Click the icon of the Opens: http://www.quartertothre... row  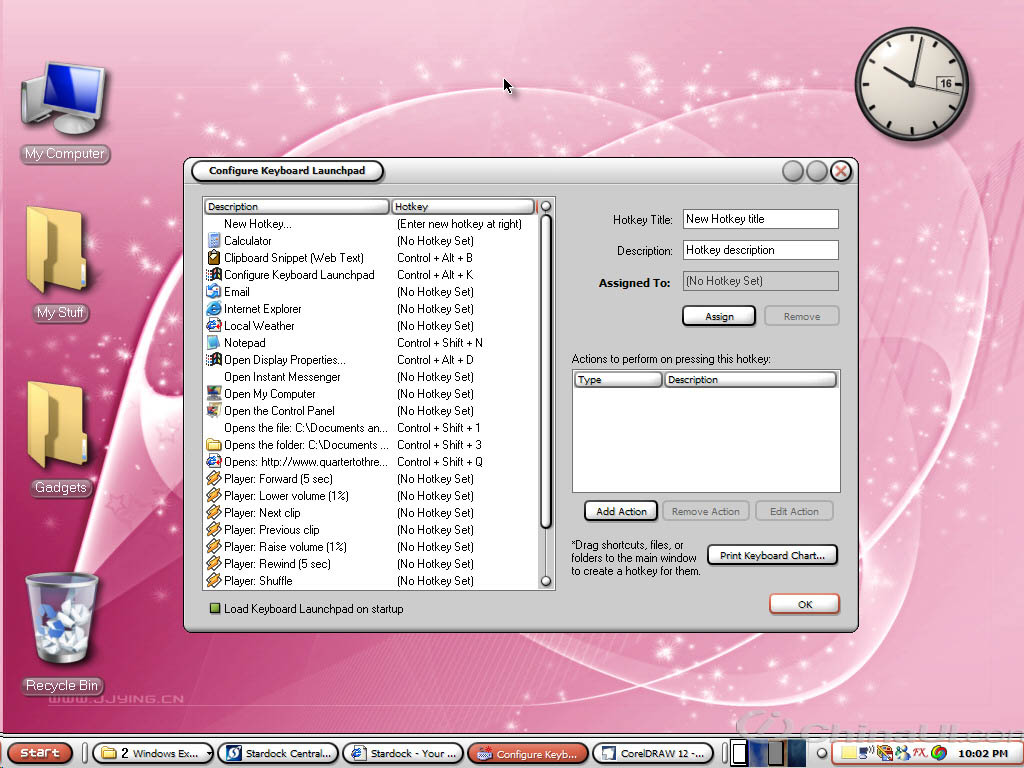click(x=214, y=462)
